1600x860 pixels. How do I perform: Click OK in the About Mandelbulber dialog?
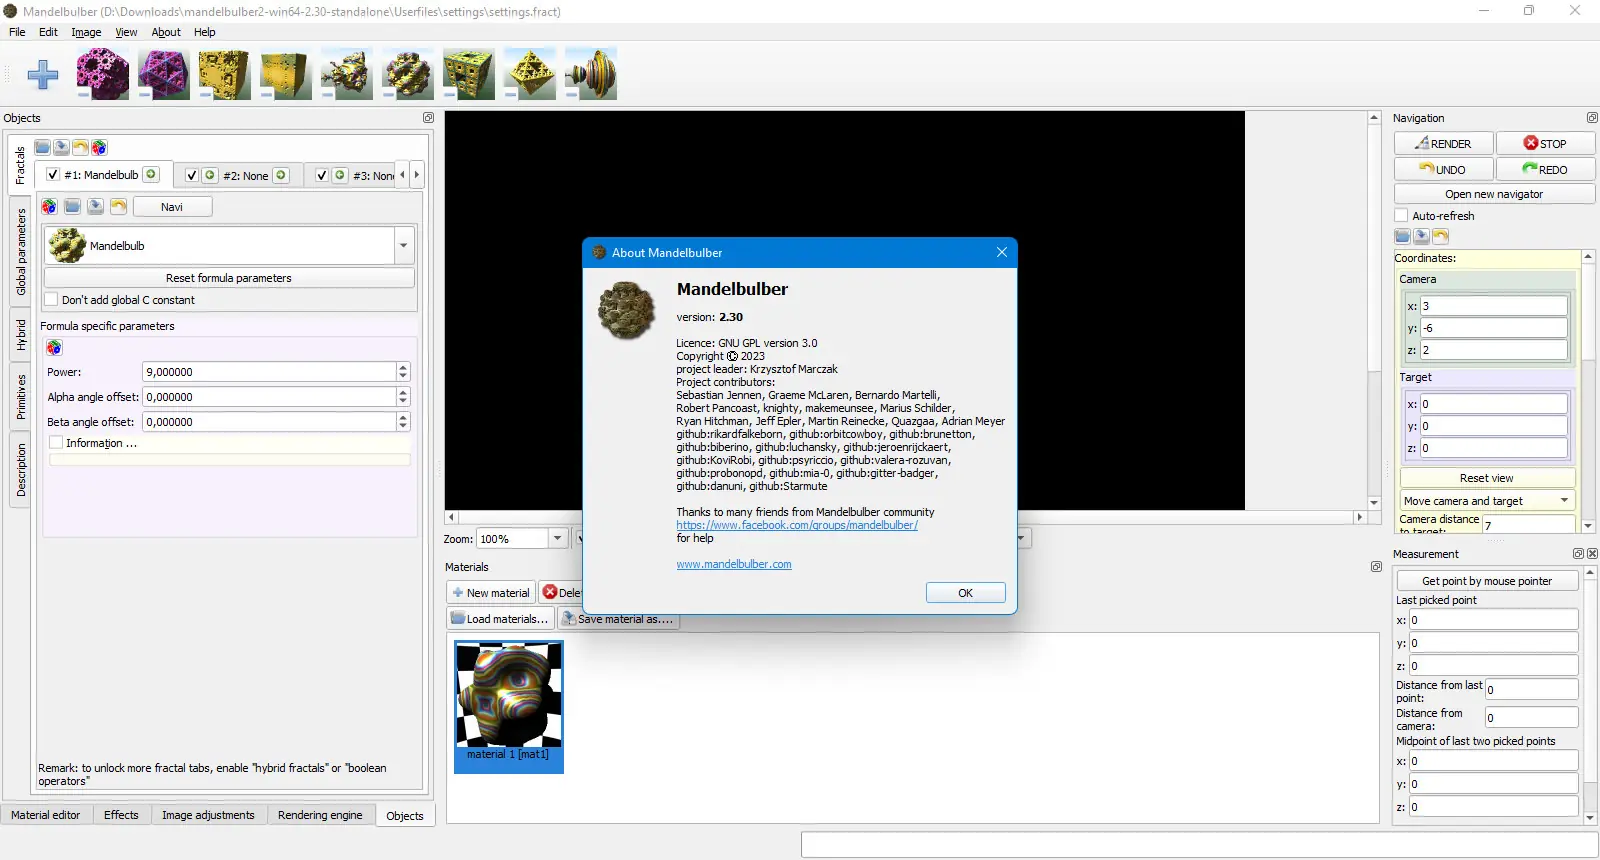[x=965, y=593]
